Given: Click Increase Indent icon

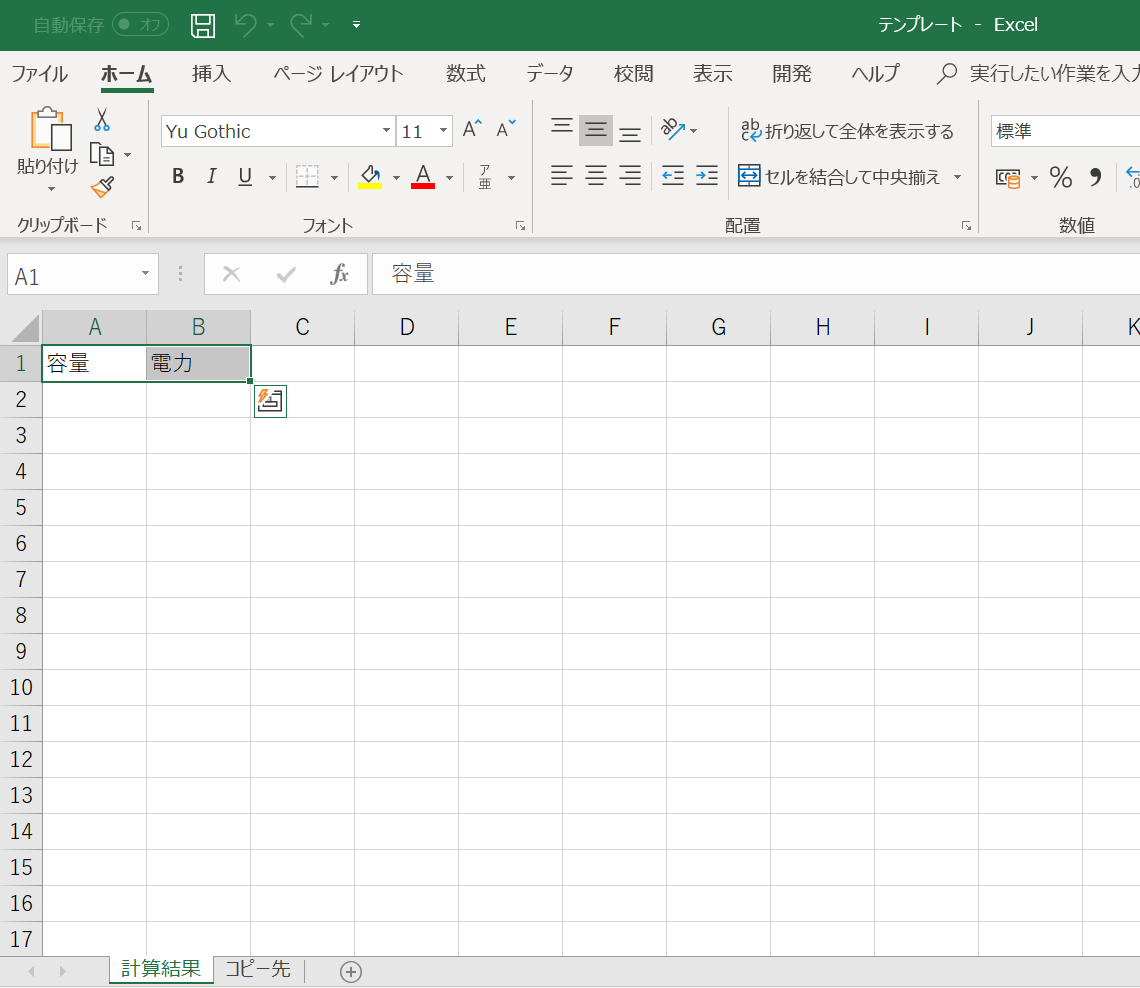Looking at the screenshot, I should point(707,176).
